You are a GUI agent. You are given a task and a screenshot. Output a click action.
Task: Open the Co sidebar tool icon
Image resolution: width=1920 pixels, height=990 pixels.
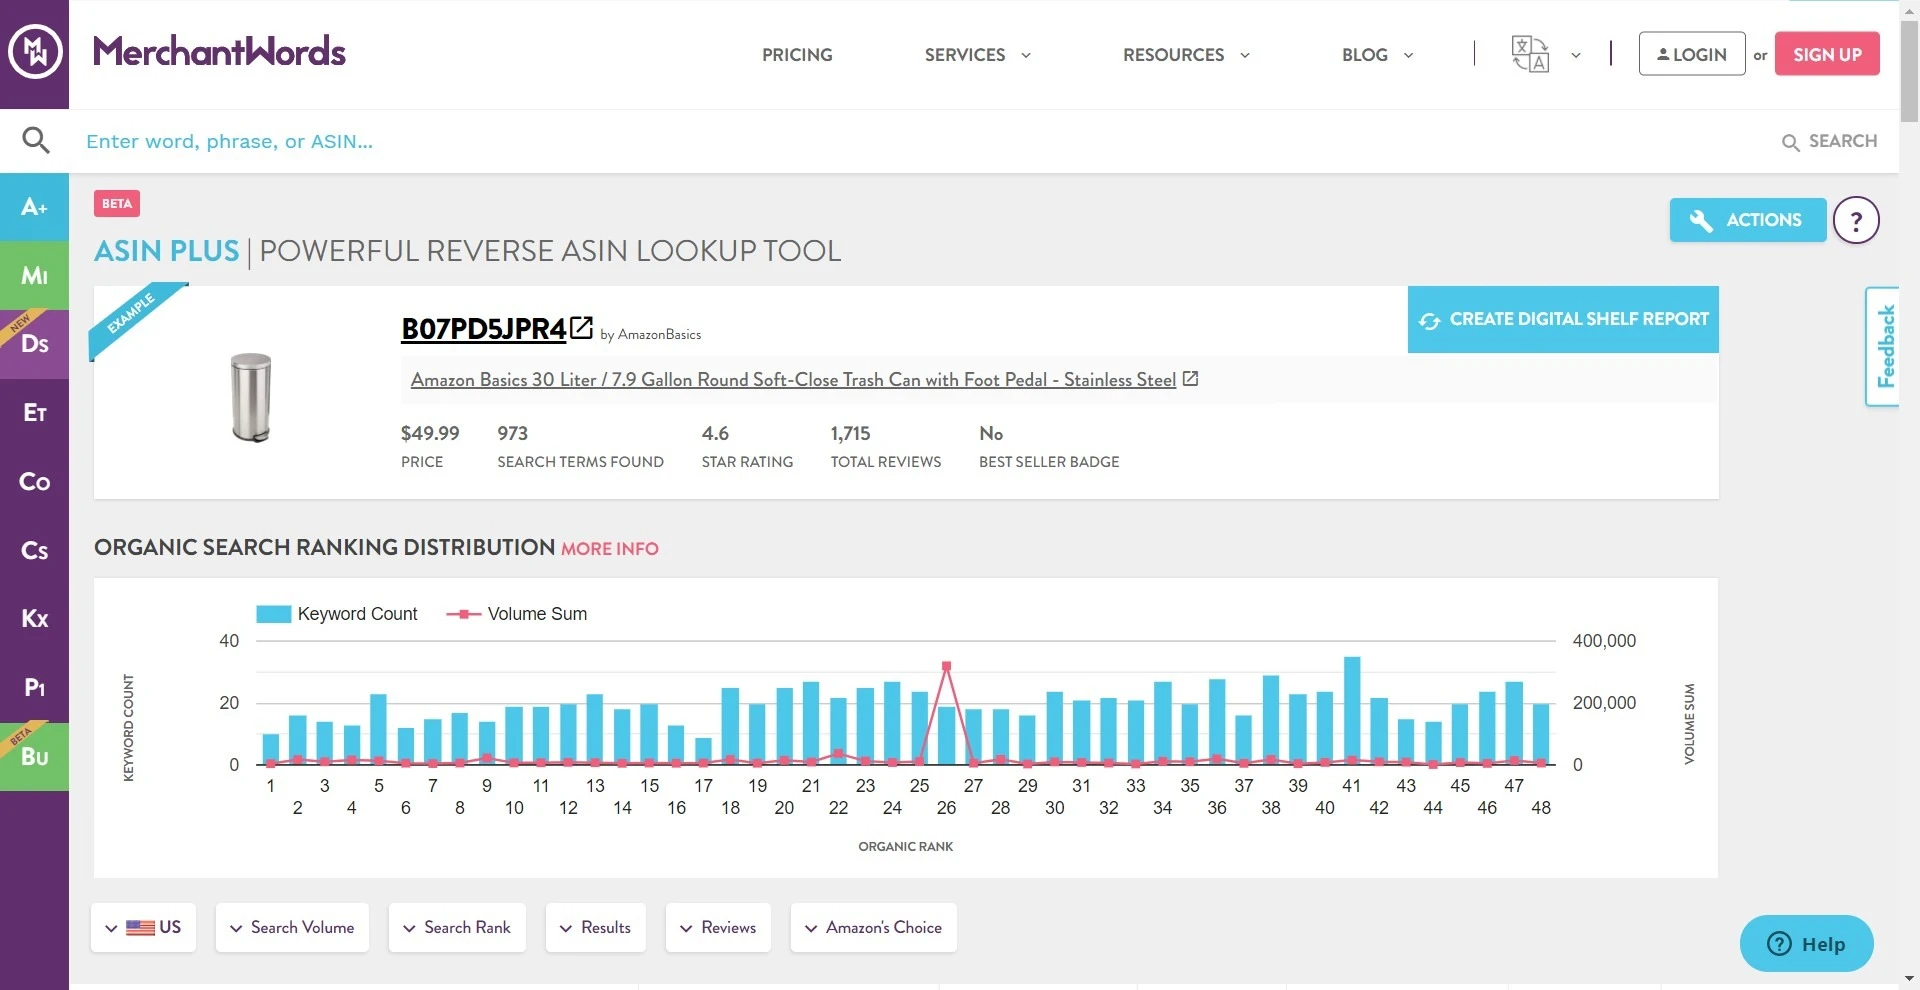pos(34,482)
